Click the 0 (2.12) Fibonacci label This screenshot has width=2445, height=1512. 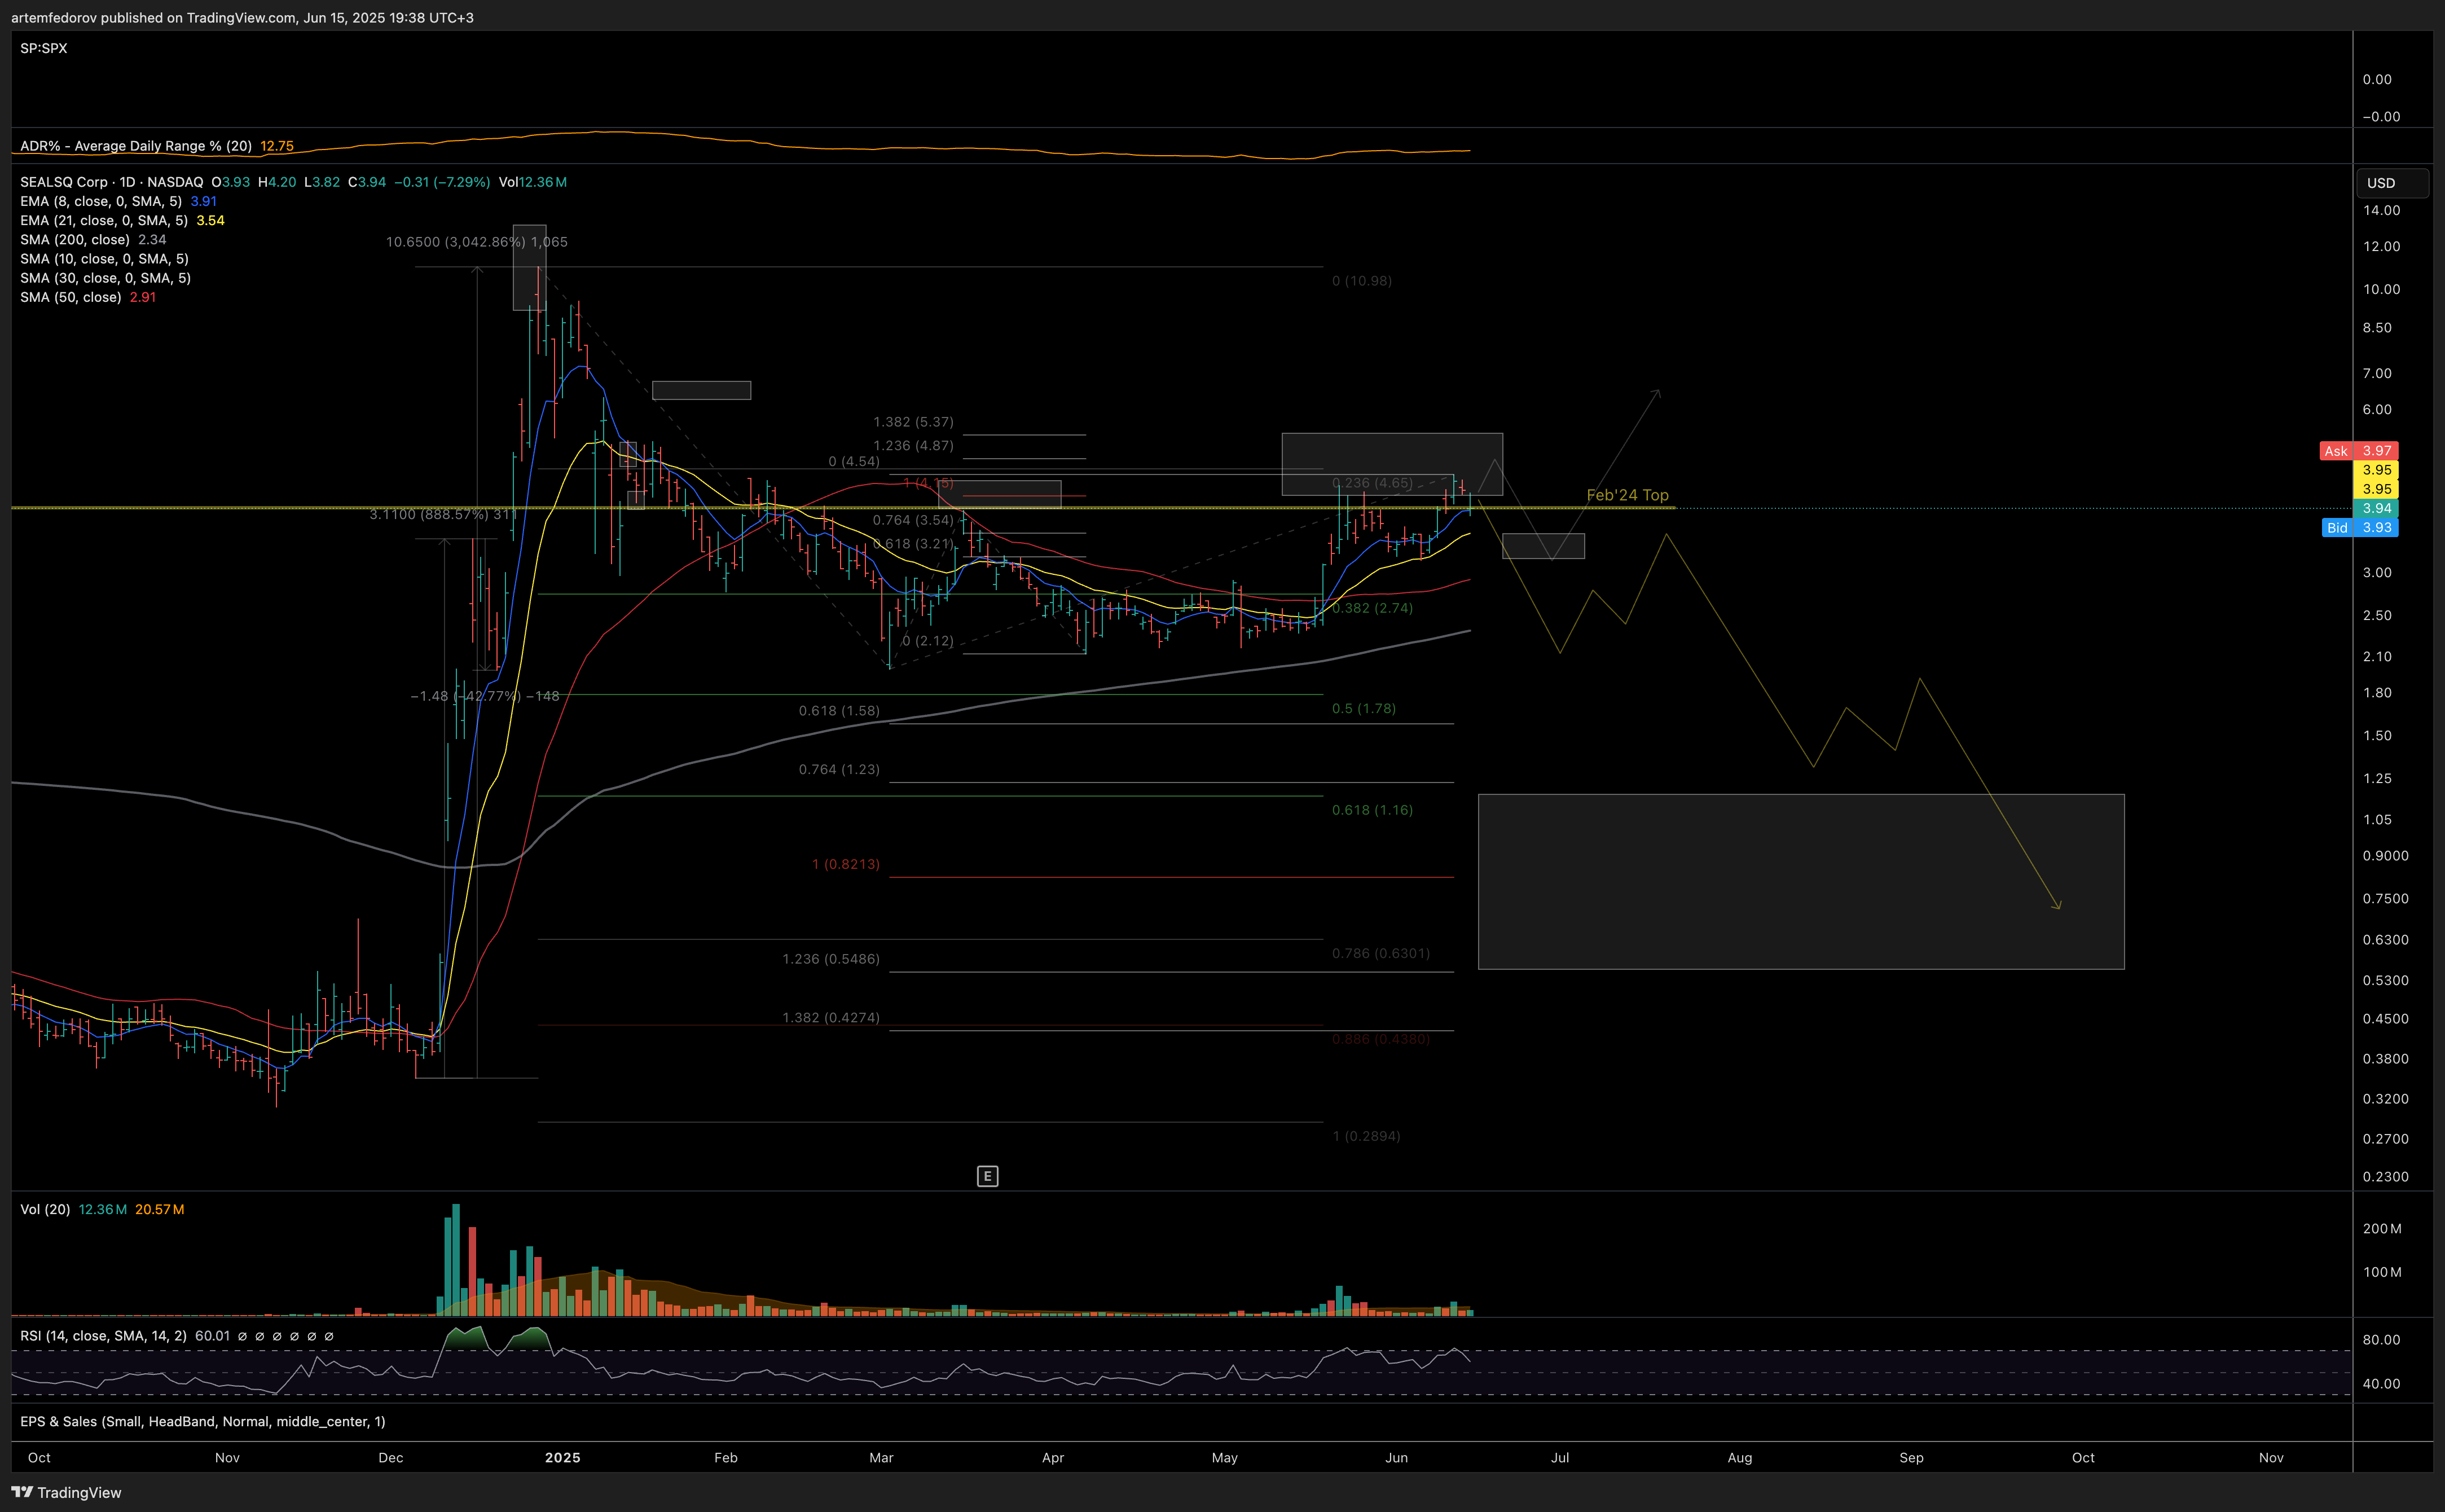(928, 641)
